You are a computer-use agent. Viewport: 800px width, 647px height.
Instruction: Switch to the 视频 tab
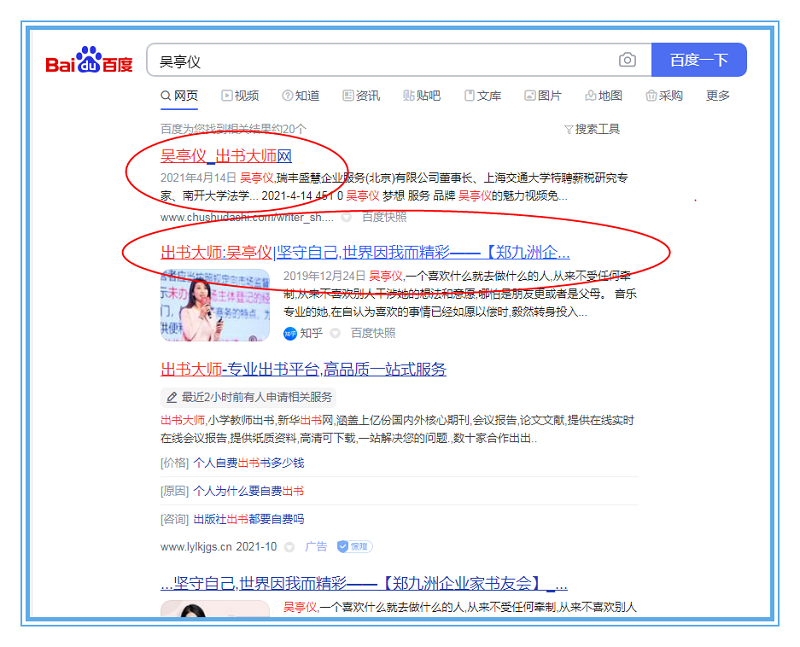pos(240,96)
